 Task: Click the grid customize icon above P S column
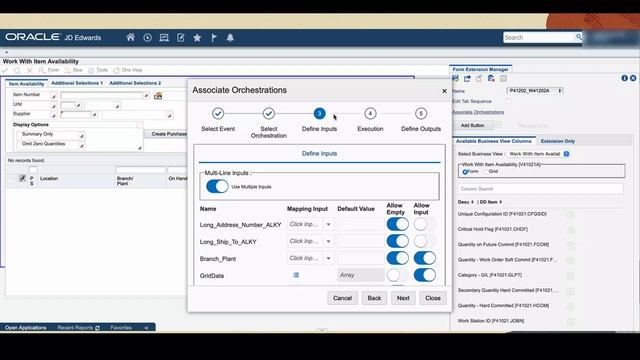point(22,178)
